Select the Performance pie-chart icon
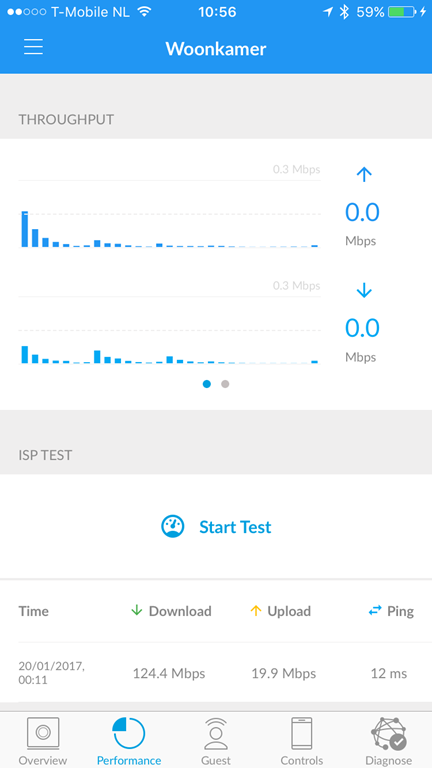The image size is (432, 768). click(129, 733)
